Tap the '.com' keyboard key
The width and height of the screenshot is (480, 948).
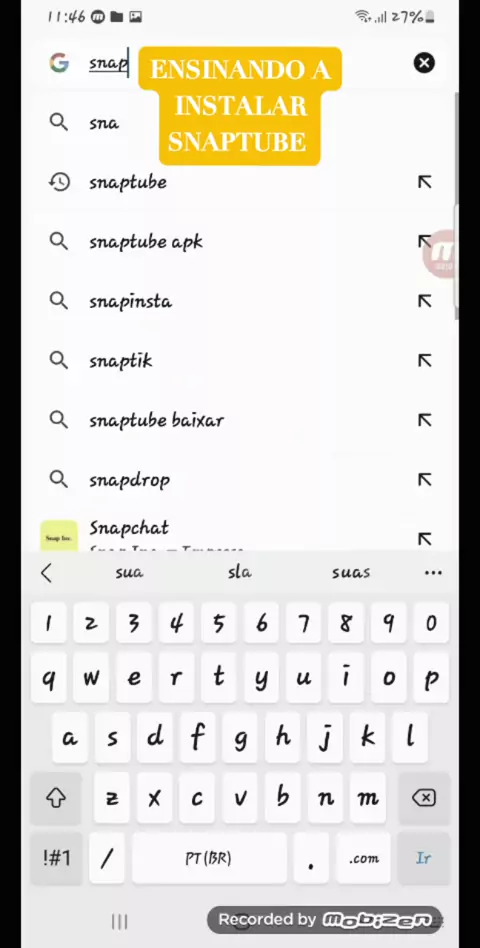coord(363,858)
